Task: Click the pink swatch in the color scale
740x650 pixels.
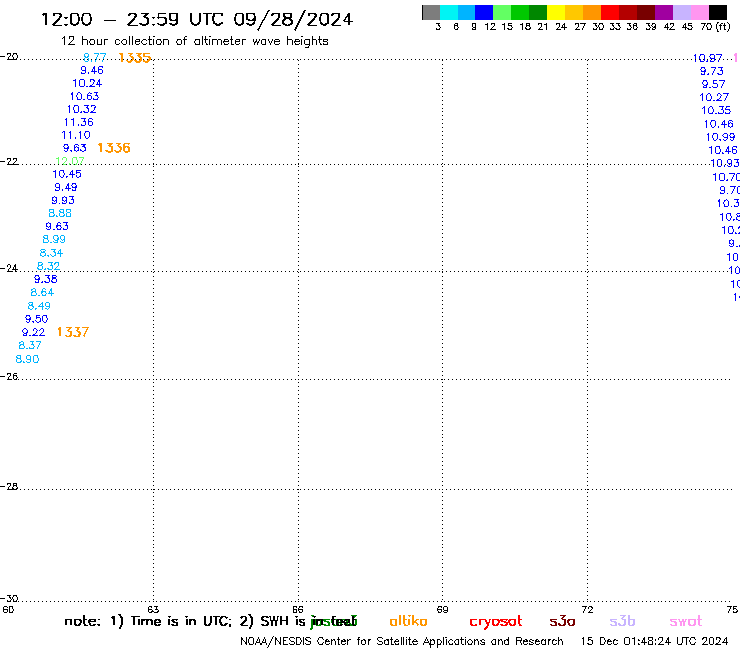Action: pos(700,12)
